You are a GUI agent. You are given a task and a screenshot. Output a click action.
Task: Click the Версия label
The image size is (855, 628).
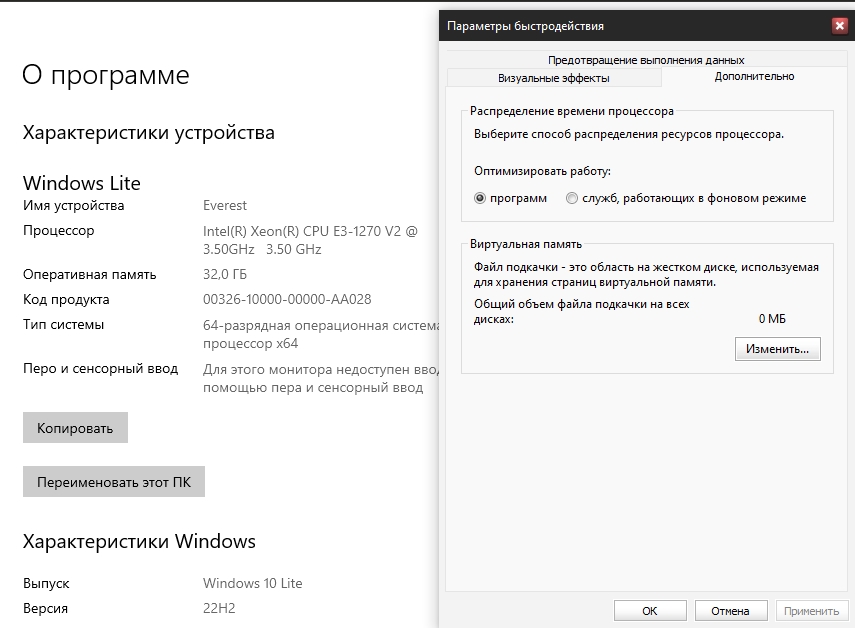click(x=45, y=608)
